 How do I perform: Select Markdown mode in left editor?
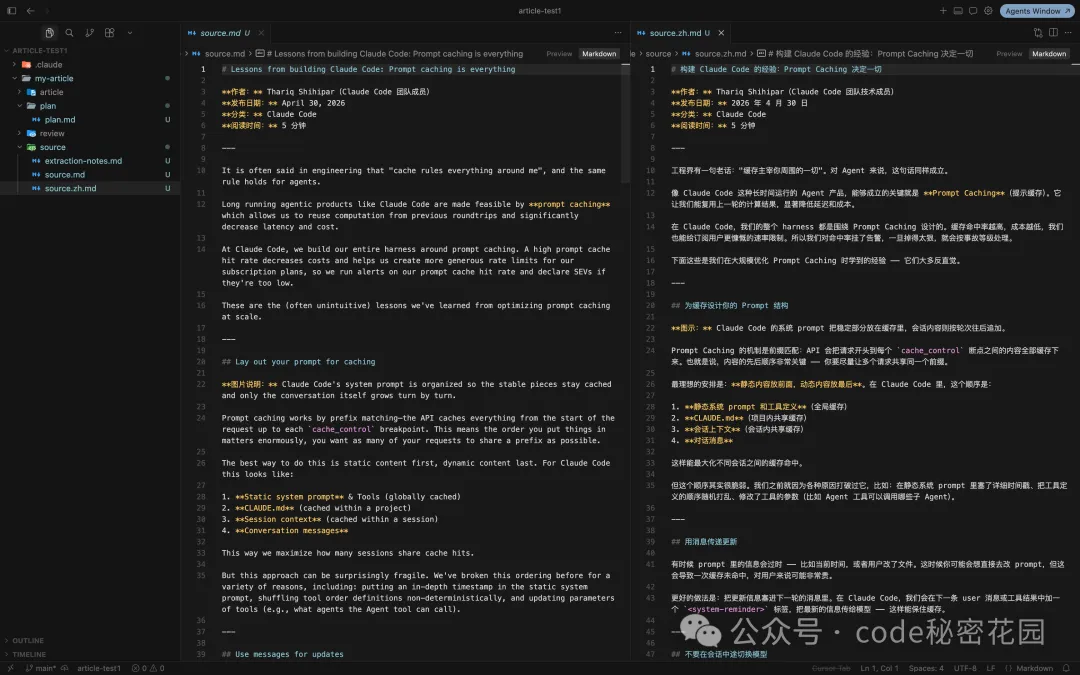point(599,54)
